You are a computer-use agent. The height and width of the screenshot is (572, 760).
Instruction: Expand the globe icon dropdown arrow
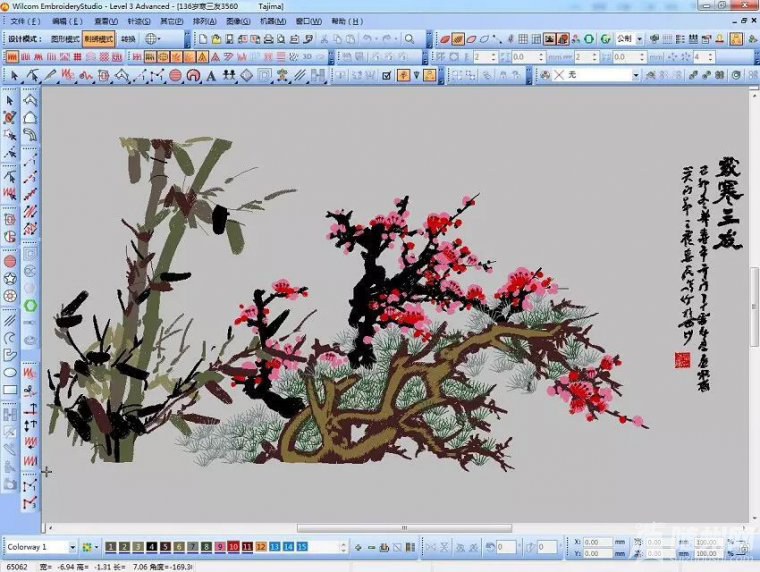(x=159, y=39)
